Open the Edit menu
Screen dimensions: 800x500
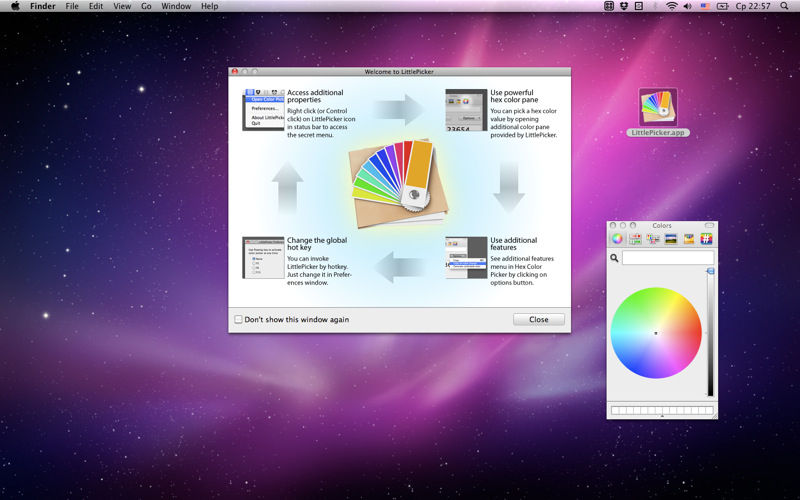96,6
